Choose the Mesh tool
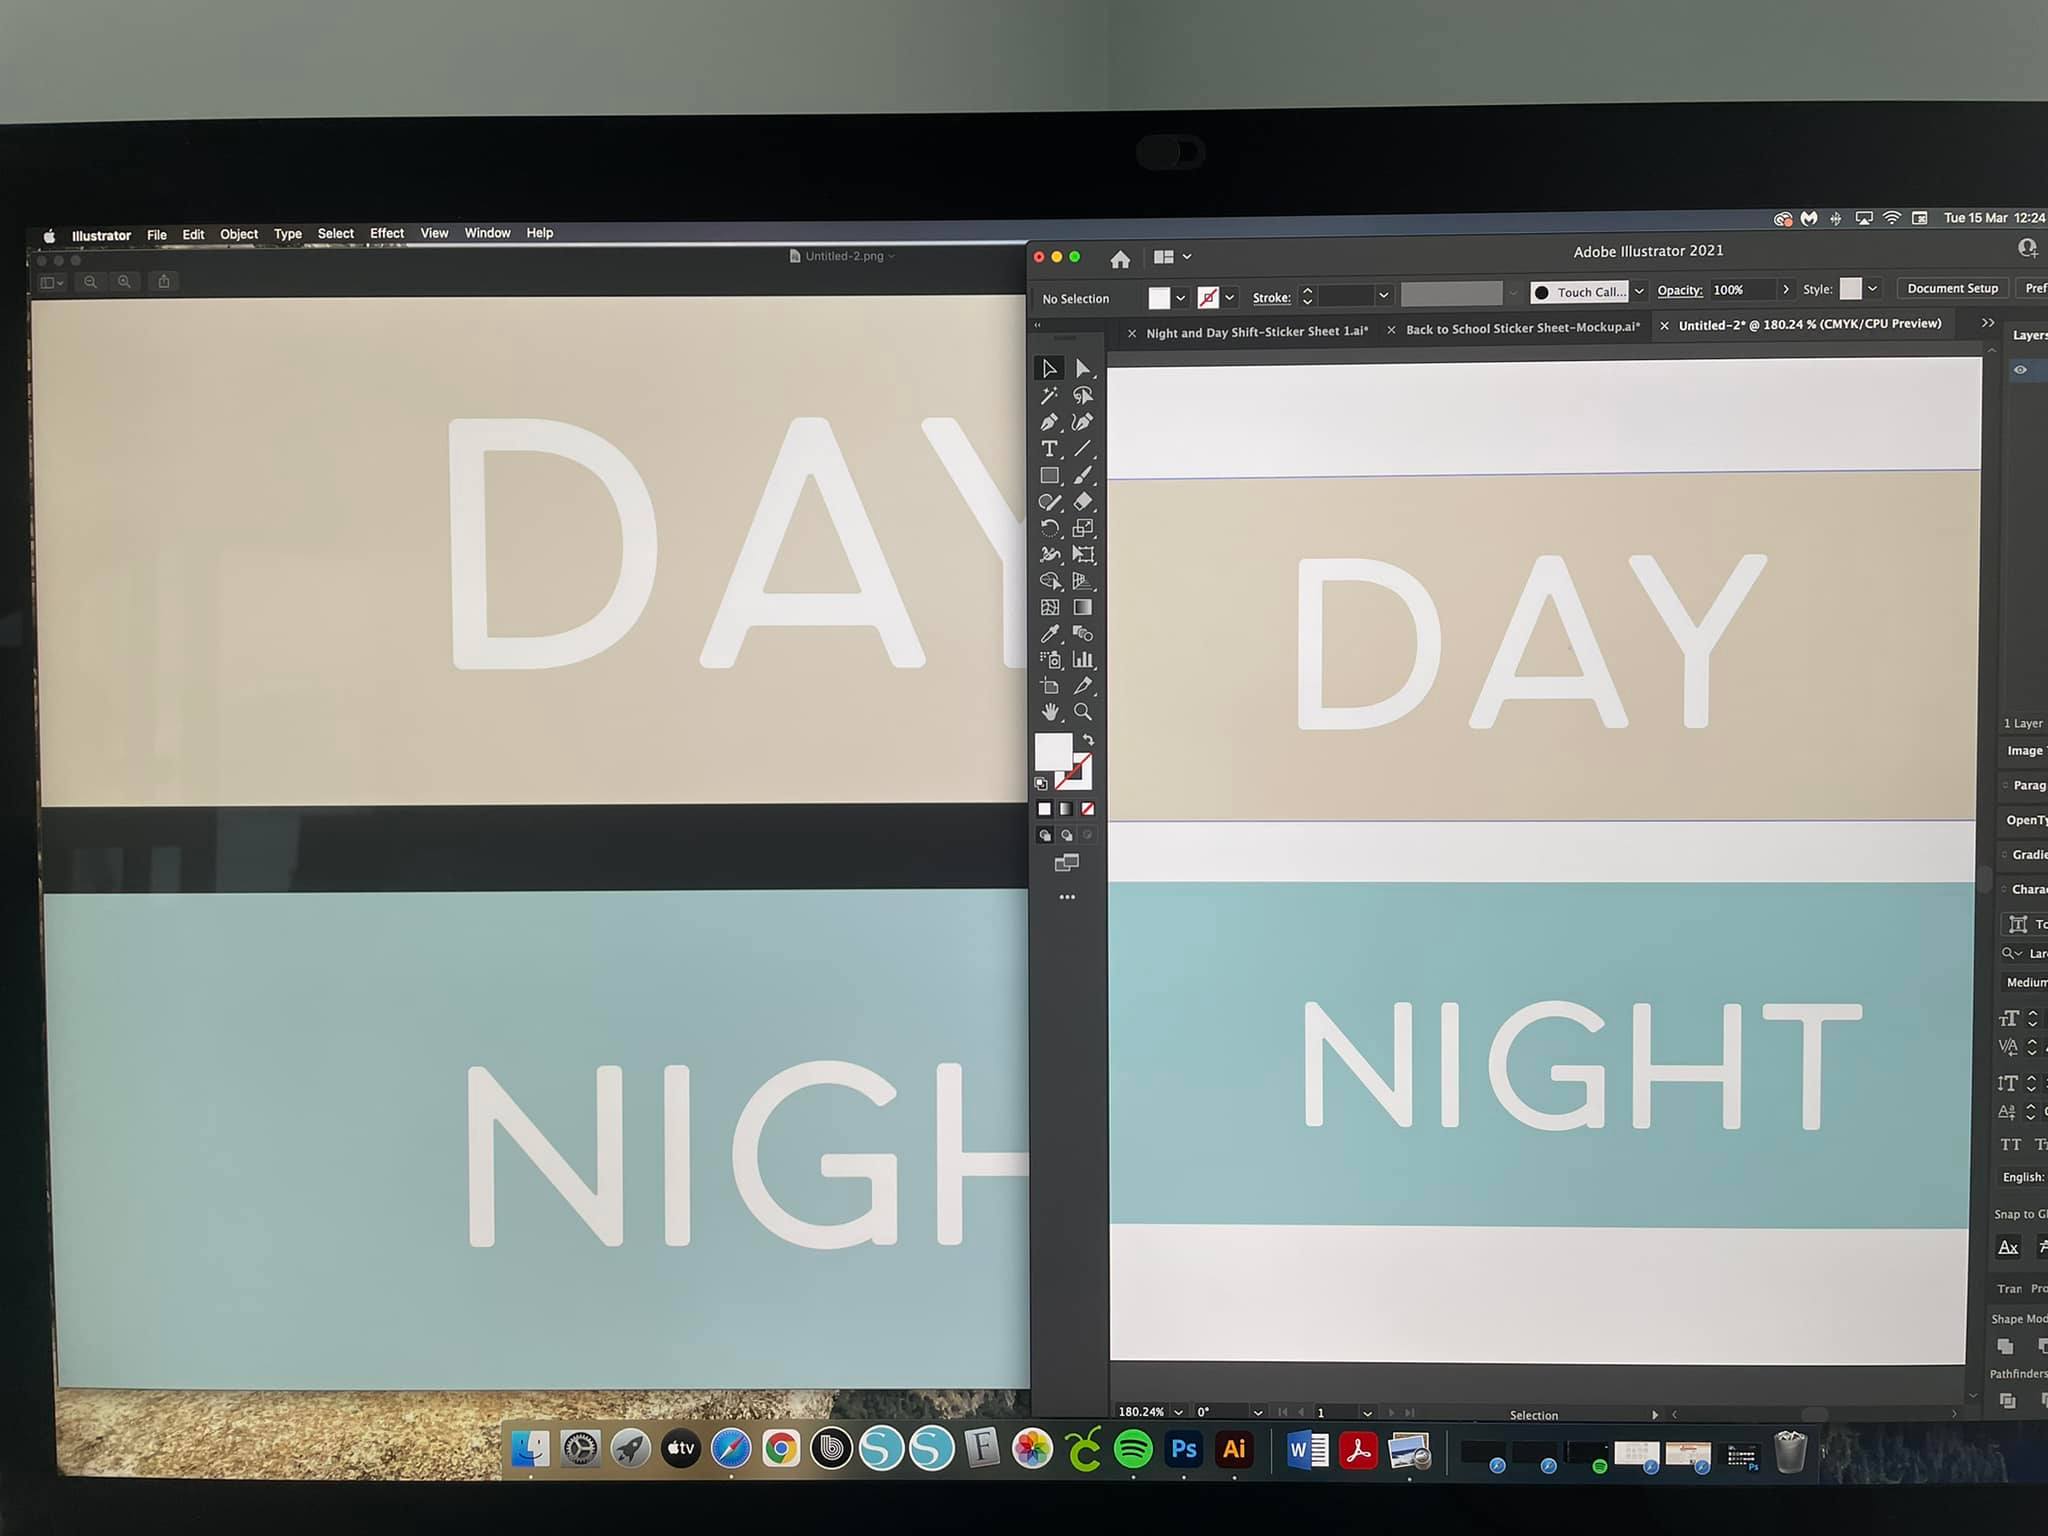2048x1536 pixels. click(1049, 607)
